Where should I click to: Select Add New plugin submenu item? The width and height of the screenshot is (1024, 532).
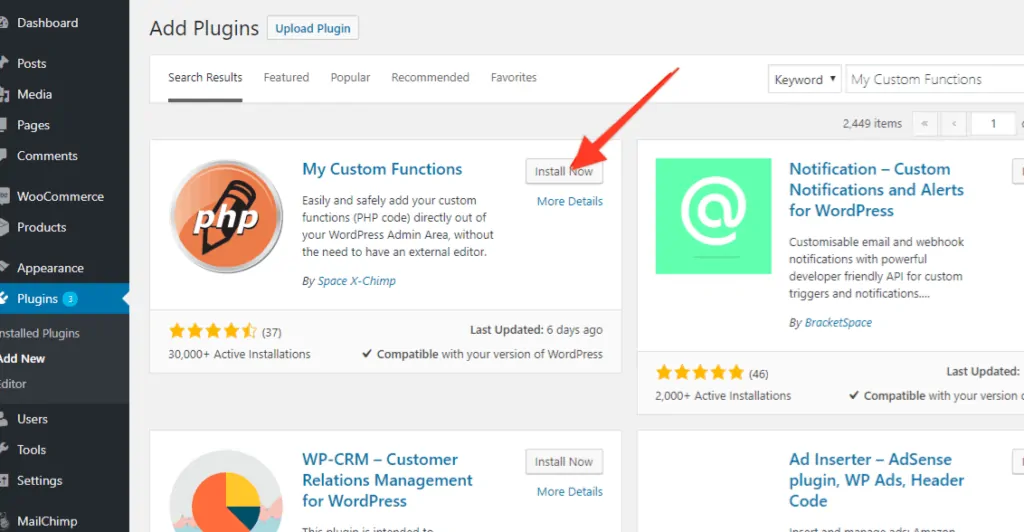(x=22, y=358)
